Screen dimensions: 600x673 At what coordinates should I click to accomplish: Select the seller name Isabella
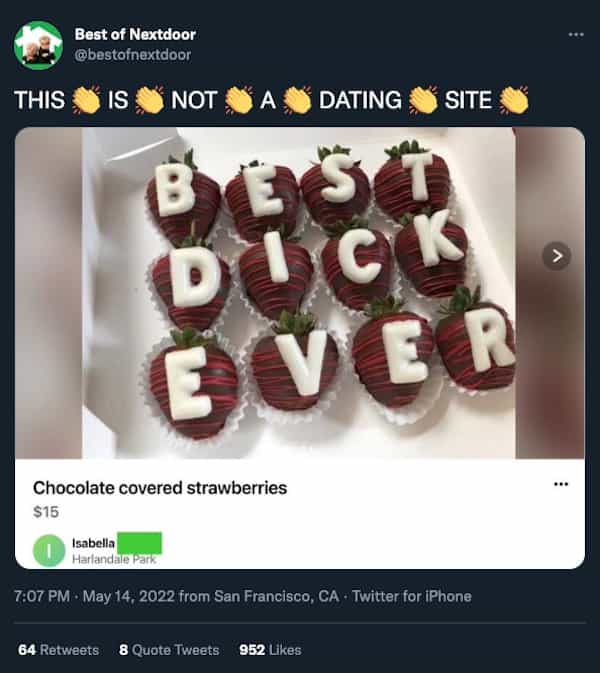(x=93, y=543)
